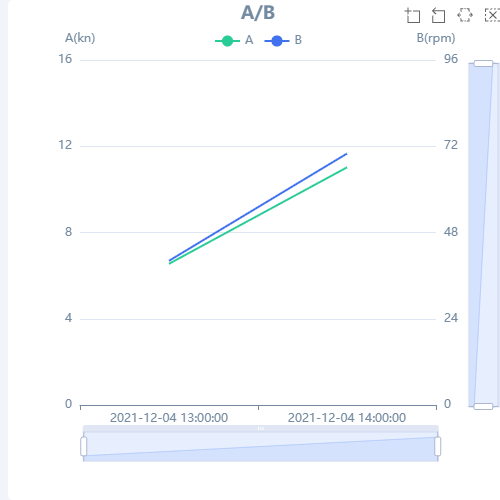Image resolution: width=500 pixels, height=500 pixels.
Task: Click the B(rpm) right axis name
Action: (x=436, y=38)
